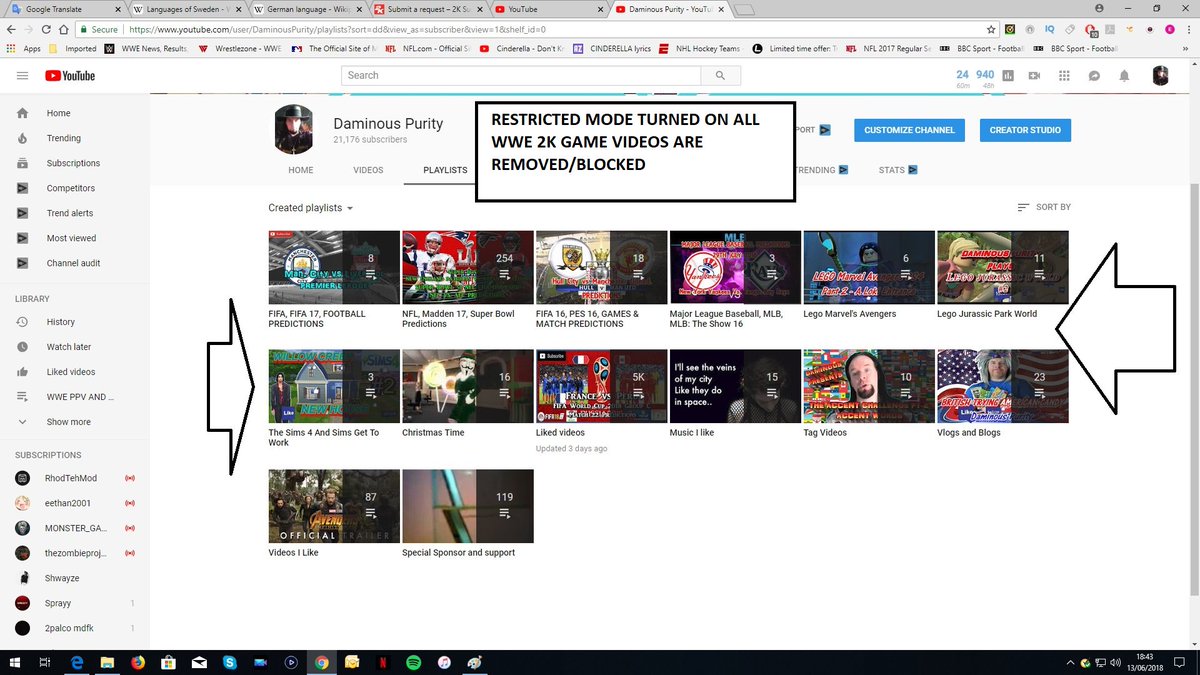
Task: Open the account avatar menu
Action: tap(1160, 76)
